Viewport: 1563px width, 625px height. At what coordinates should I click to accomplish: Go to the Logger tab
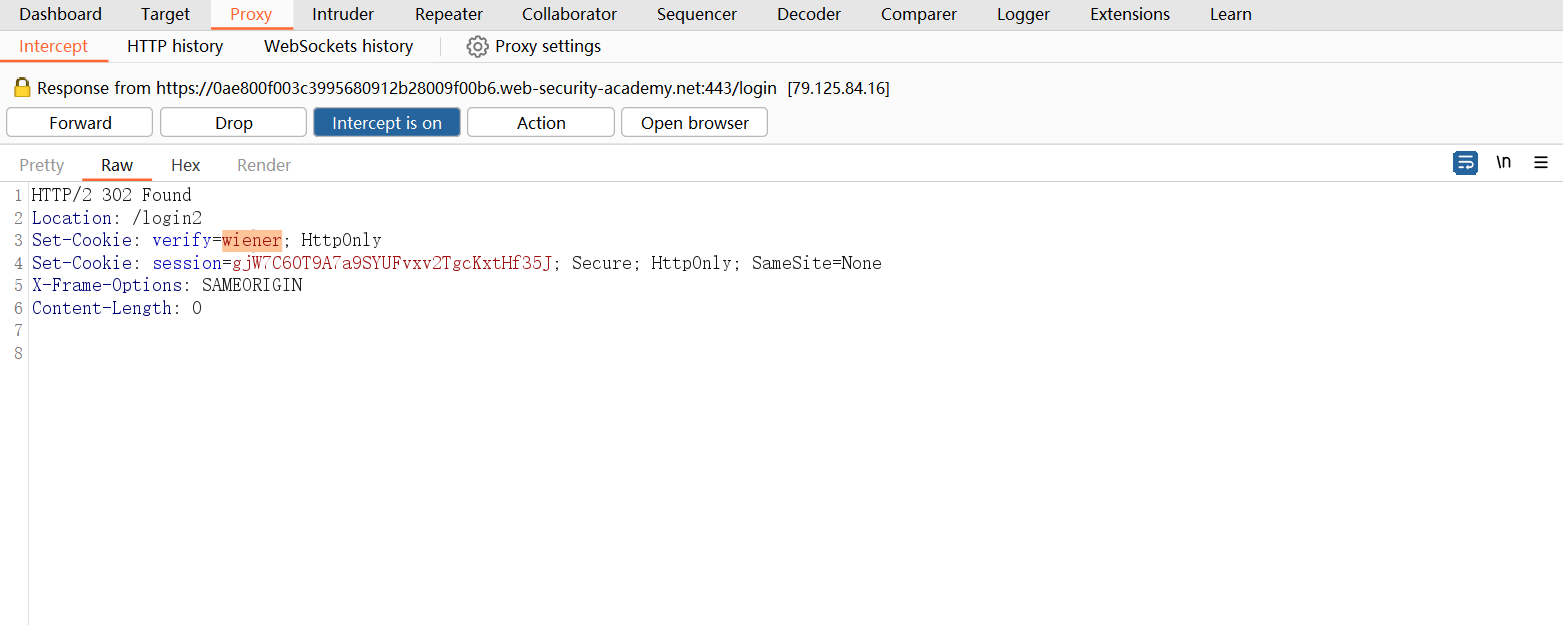pos(1023,14)
